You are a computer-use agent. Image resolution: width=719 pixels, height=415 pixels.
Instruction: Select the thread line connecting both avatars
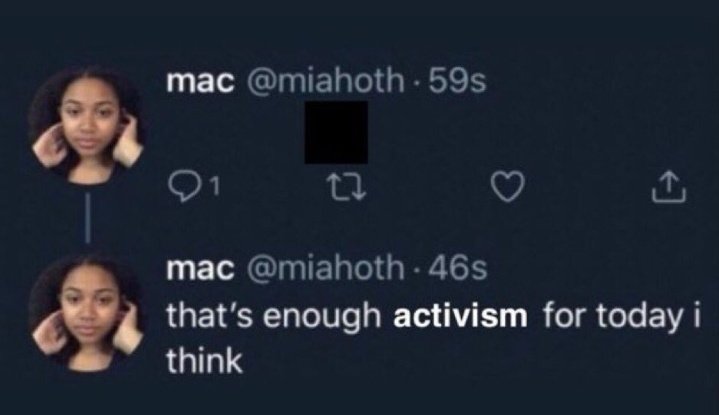pyautogui.click(x=88, y=218)
